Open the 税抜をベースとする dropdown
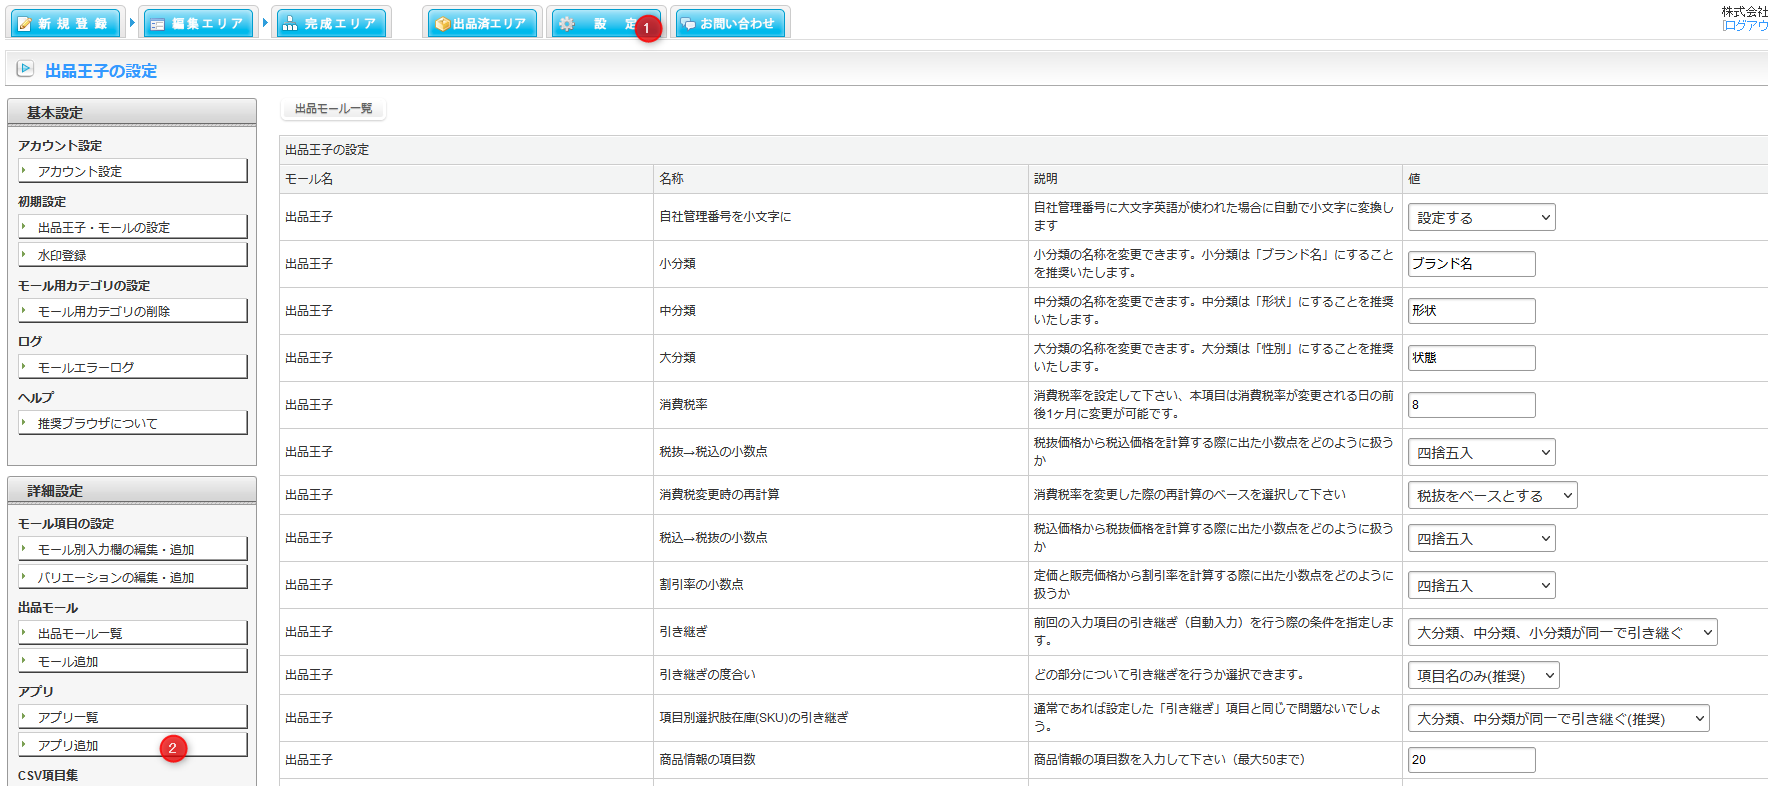This screenshot has width=1768, height=786. (x=1493, y=495)
